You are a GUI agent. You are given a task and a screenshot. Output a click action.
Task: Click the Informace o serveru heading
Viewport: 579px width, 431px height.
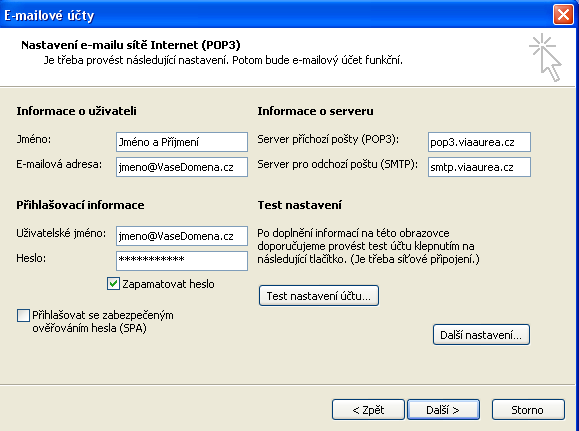click(315, 111)
